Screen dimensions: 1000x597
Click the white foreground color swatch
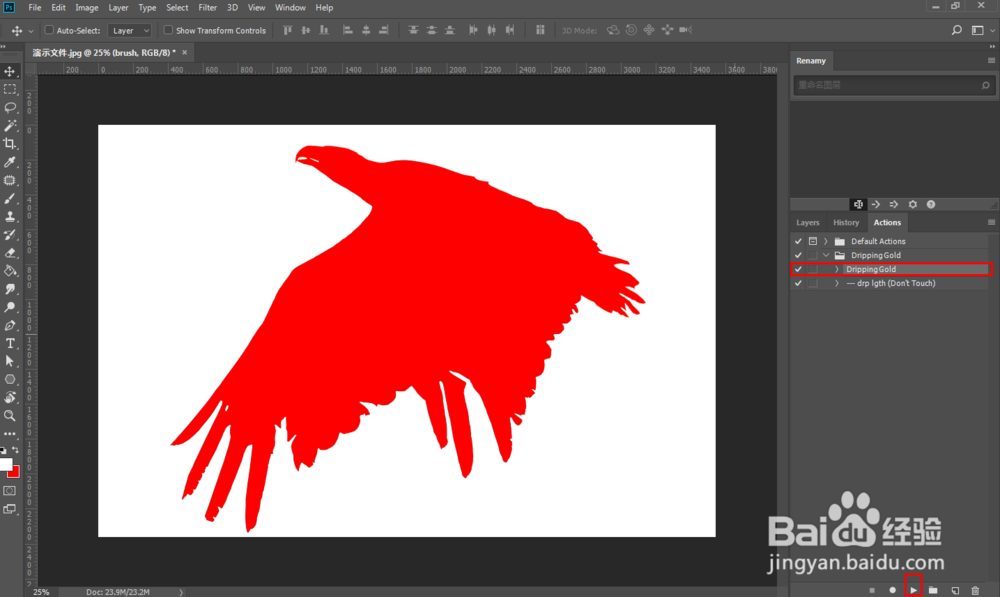coord(5,464)
